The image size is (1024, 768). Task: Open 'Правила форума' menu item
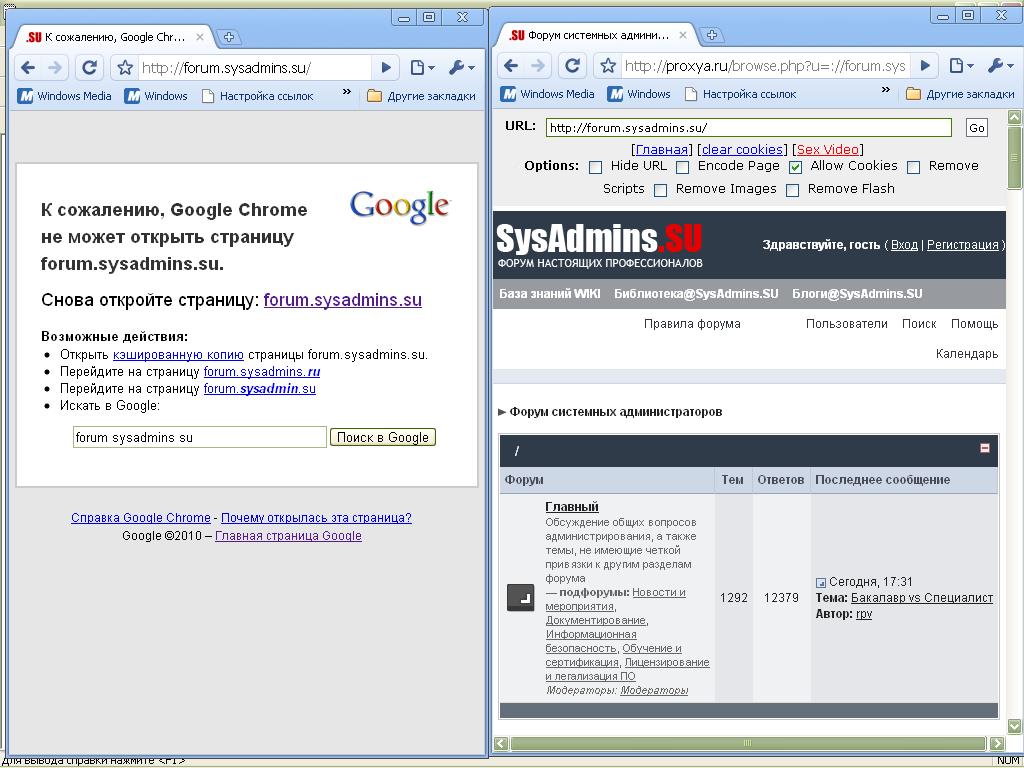coord(692,324)
